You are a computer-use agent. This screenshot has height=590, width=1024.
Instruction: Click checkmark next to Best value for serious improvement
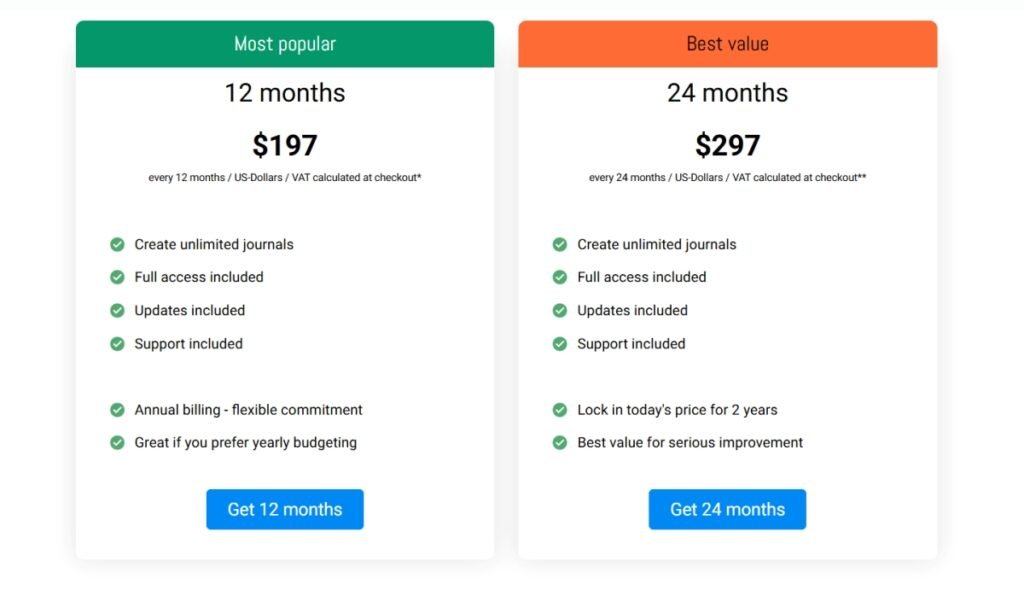560,442
